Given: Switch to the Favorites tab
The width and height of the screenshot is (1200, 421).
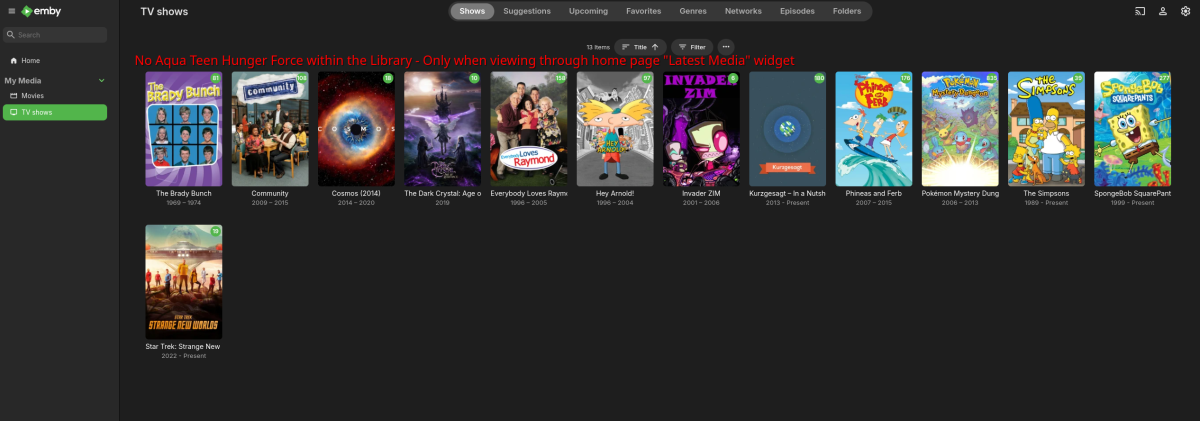Looking at the screenshot, I should (x=643, y=11).
